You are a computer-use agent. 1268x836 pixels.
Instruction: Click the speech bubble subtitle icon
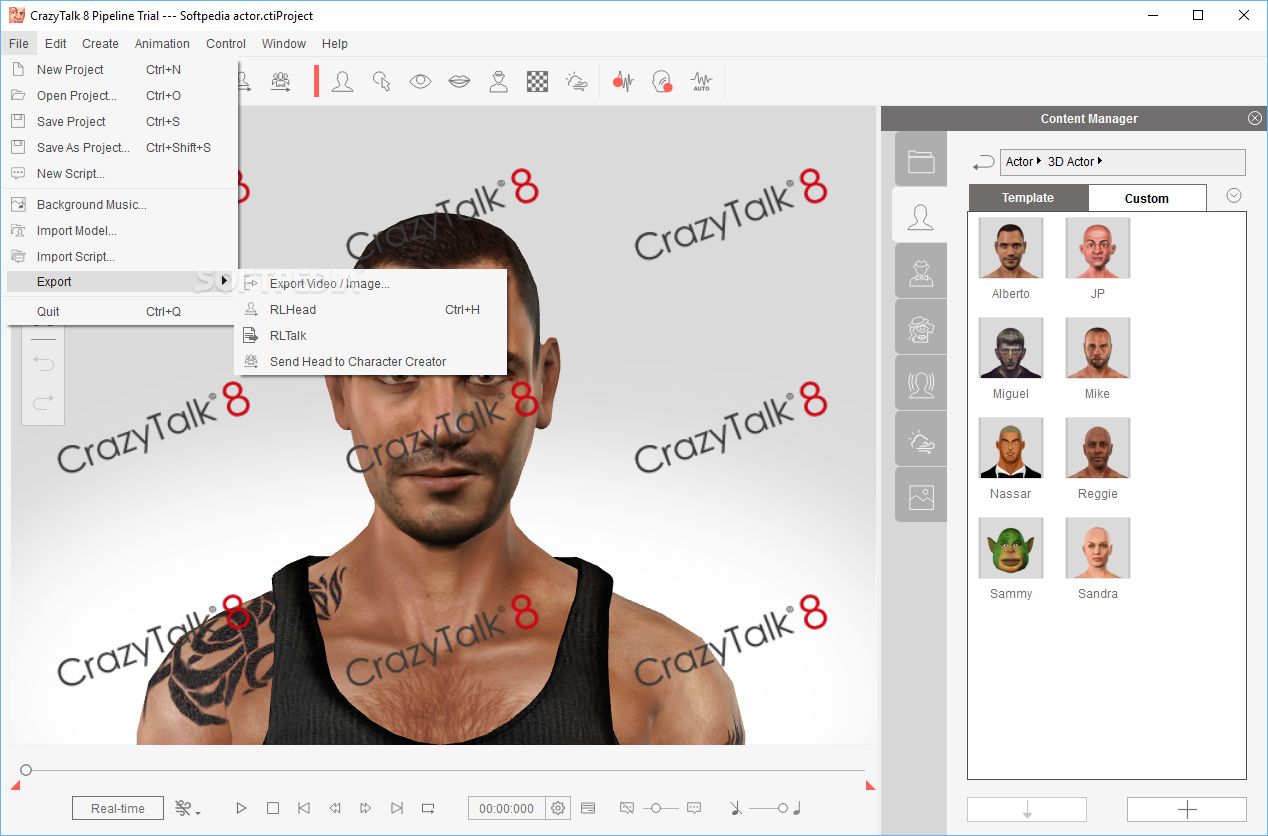click(x=694, y=808)
